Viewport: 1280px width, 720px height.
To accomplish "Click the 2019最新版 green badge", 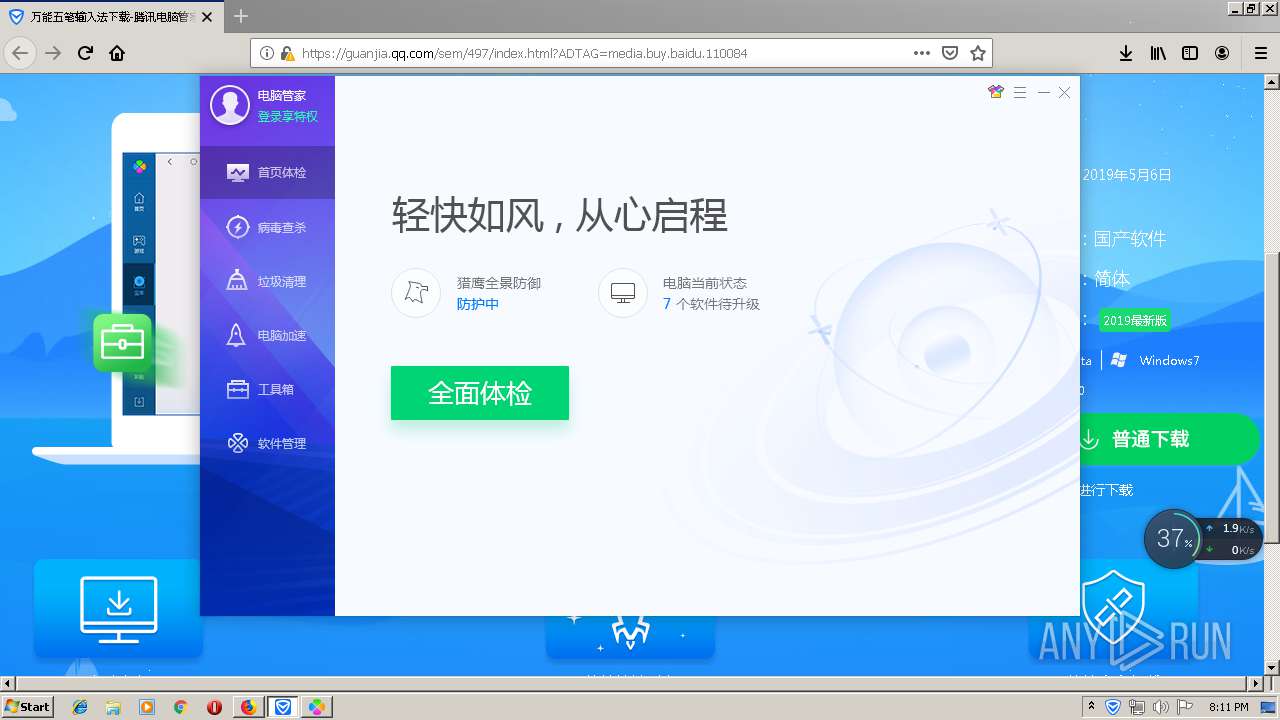I will coord(1134,320).
